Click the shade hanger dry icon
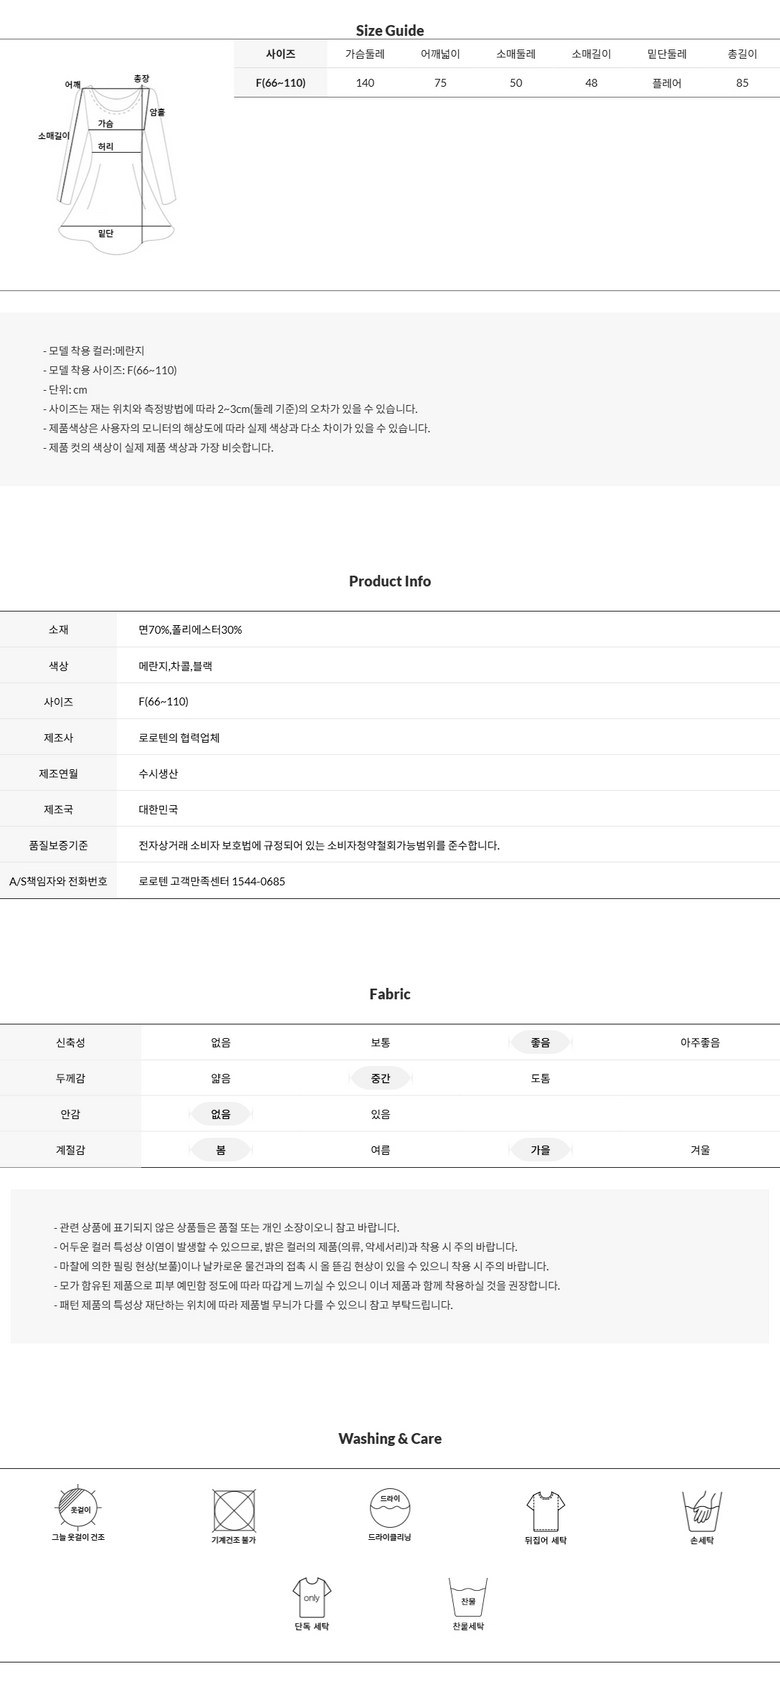Image resolution: width=780 pixels, height=1684 pixels. (79, 1508)
